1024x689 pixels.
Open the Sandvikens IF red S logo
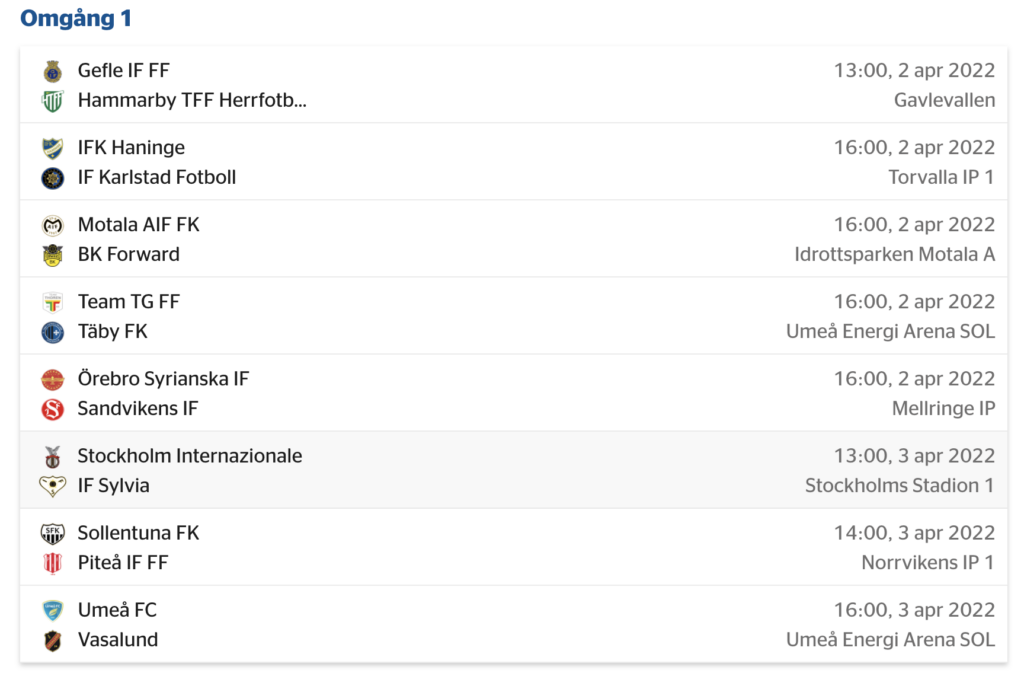click(x=52, y=409)
